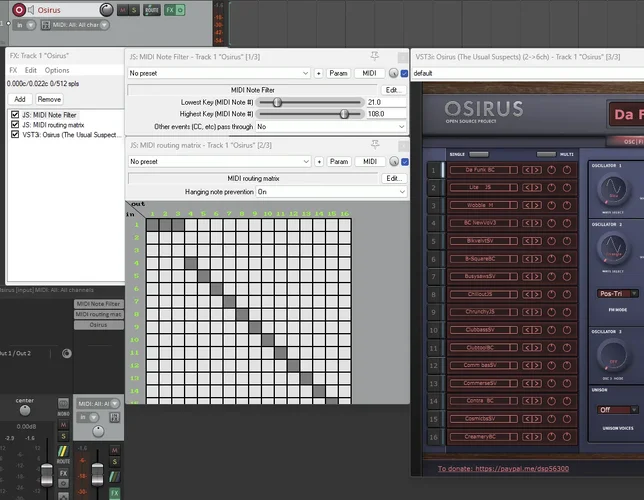The height and width of the screenshot is (500, 644).
Task: Click the Add button in FX chain
Action: pyautogui.click(x=20, y=99)
